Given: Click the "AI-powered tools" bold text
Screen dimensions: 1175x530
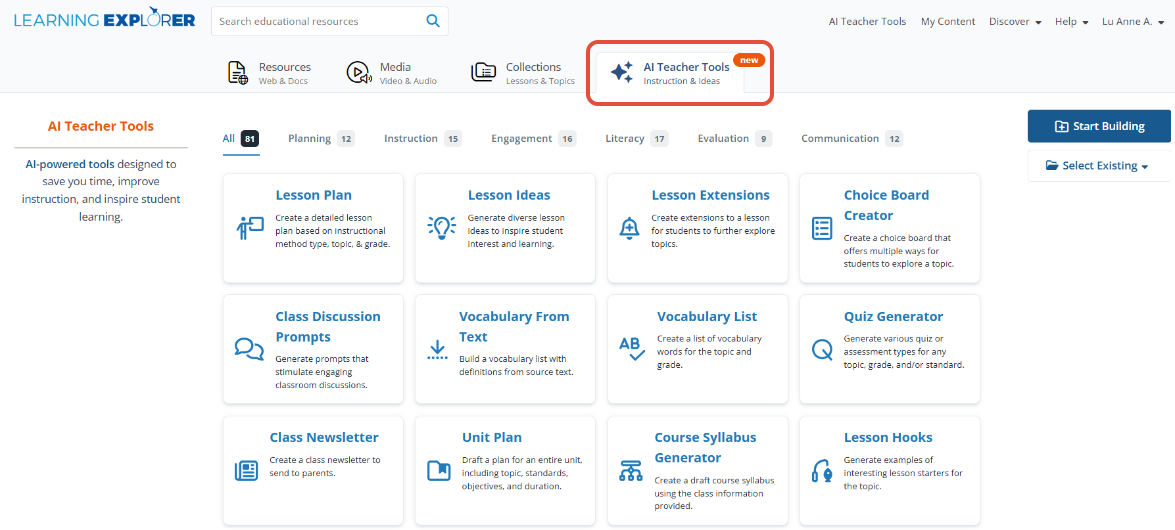Looking at the screenshot, I should tap(70, 163).
